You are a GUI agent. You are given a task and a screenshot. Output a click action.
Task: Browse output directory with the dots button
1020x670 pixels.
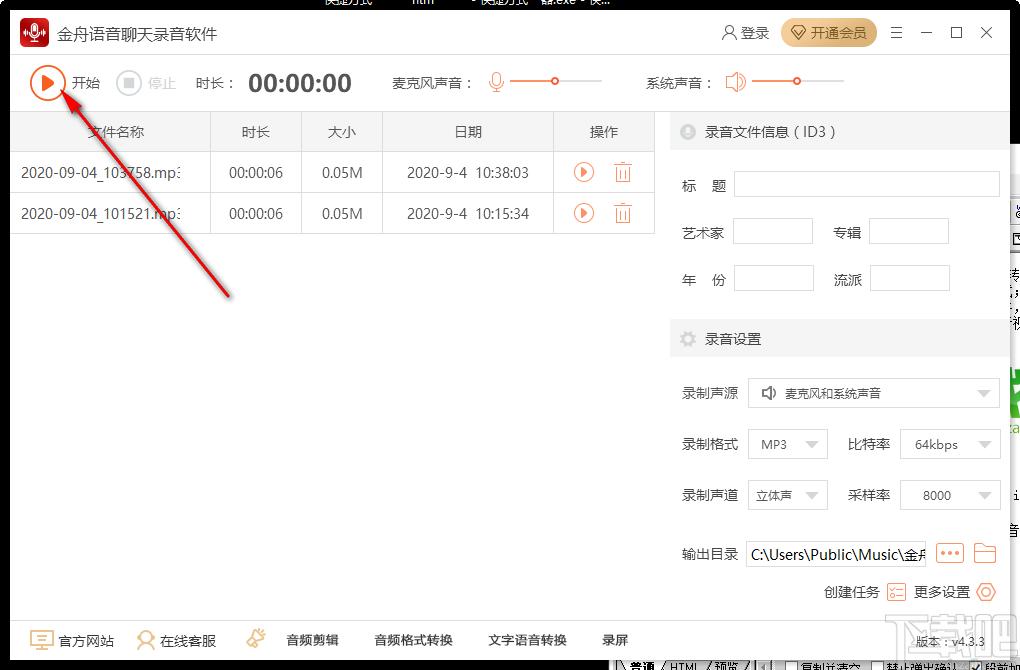(x=950, y=554)
